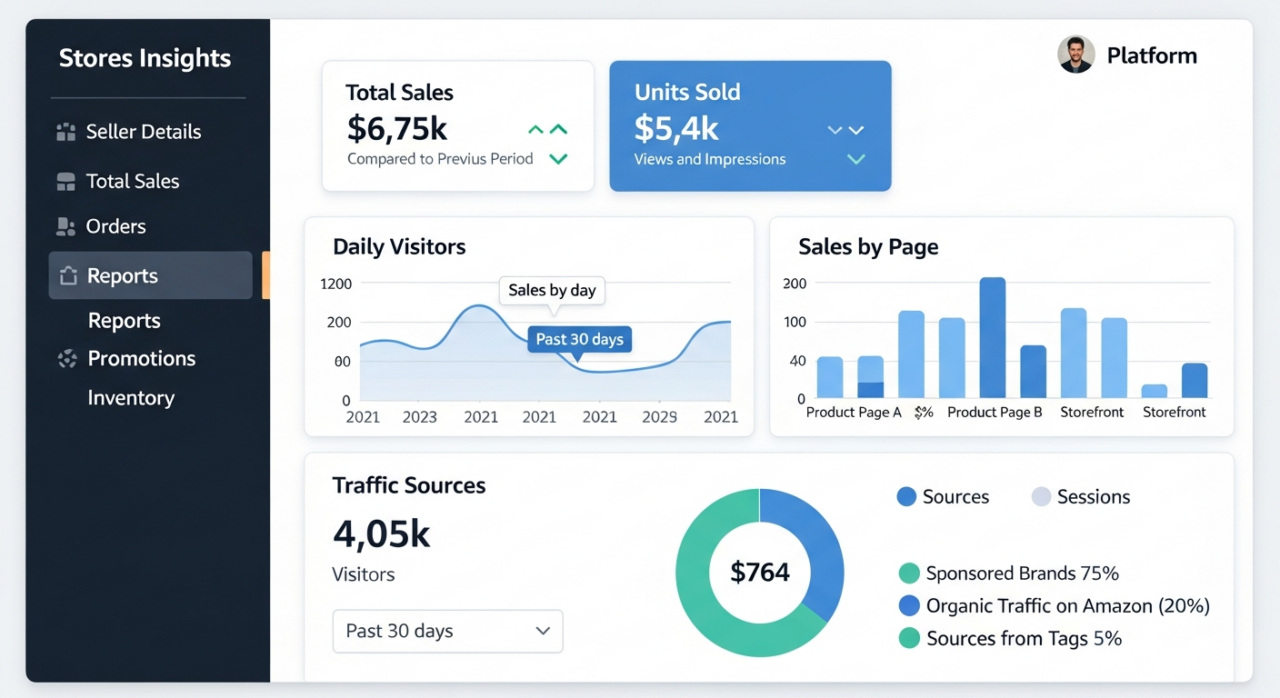Viewport: 1280px width, 698px height.
Task: Click the Stores Insights heading
Action: click(x=145, y=58)
